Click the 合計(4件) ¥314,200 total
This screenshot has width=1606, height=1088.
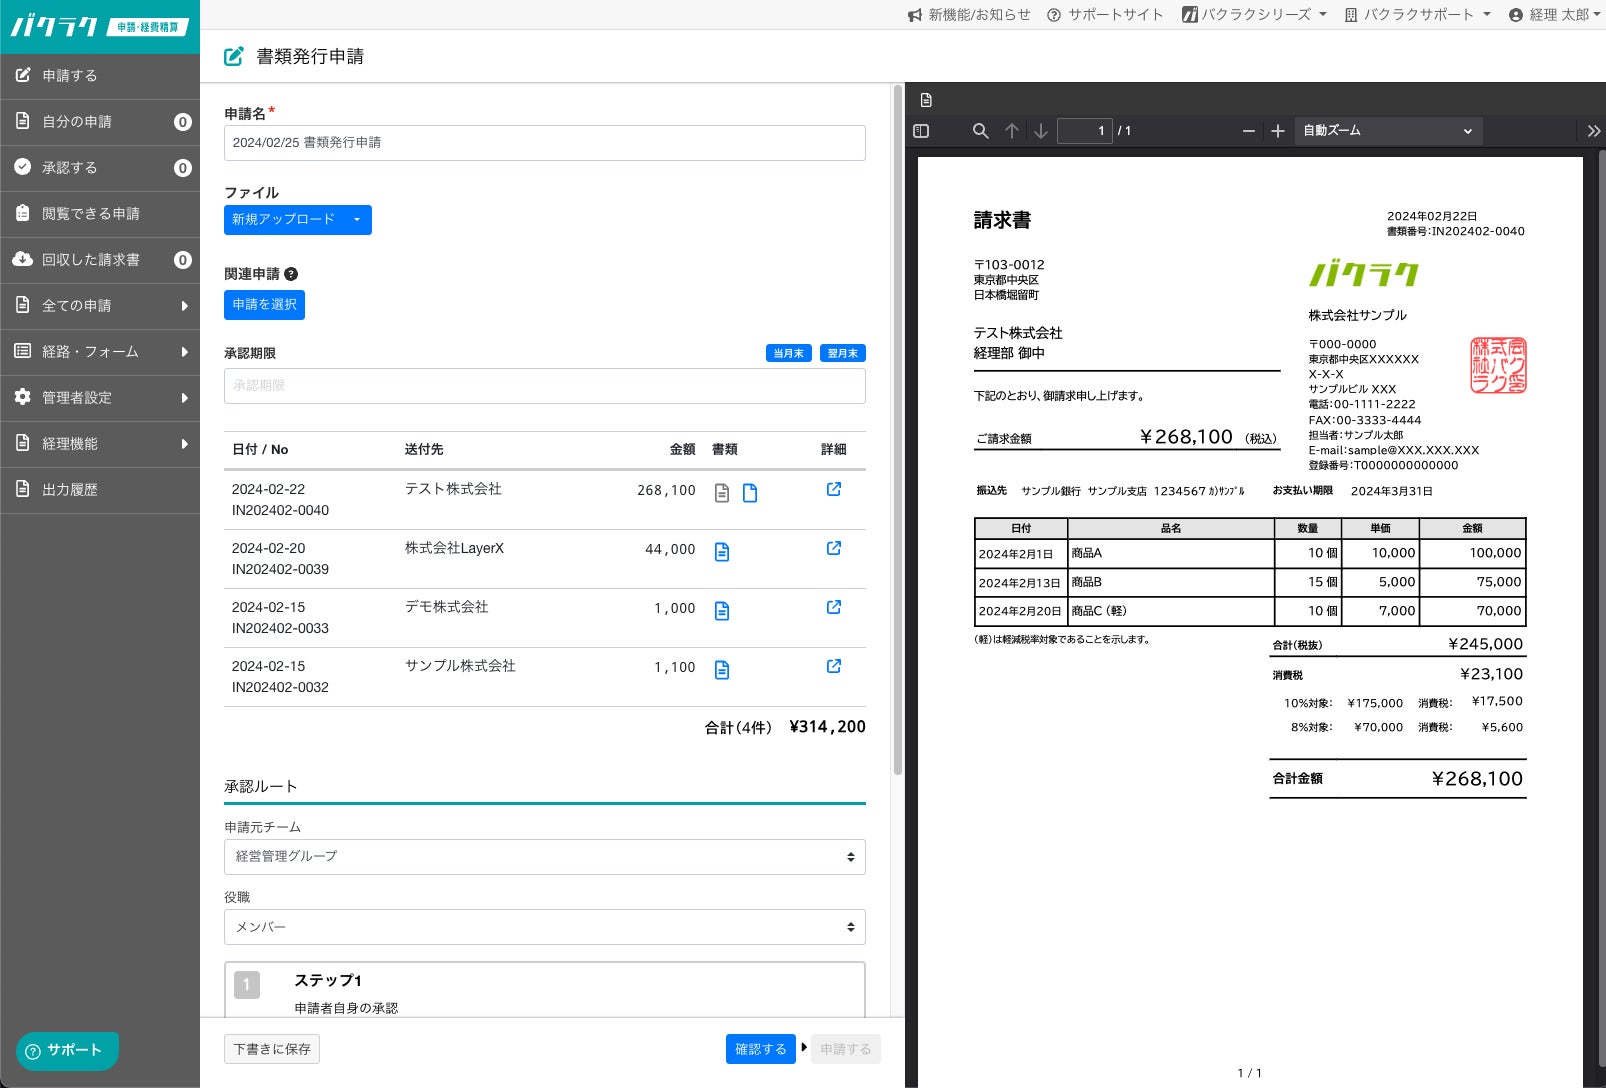(x=785, y=727)
